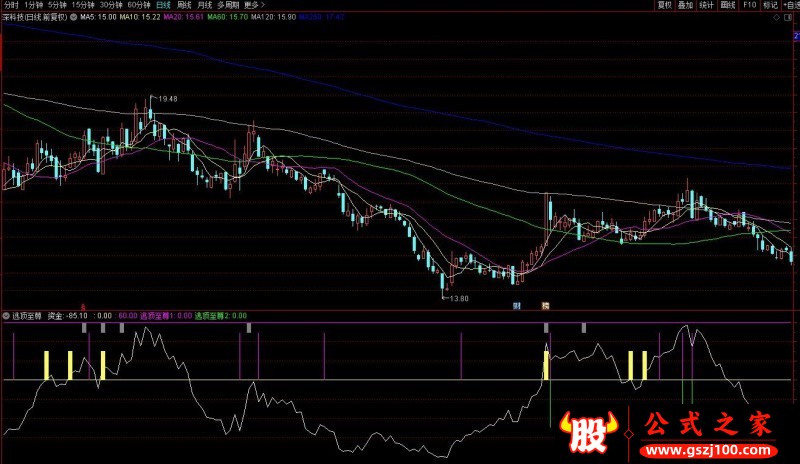The image size is (800, 464).
Task: Add stock to 自选 watchlist
Action: [790, 5]
